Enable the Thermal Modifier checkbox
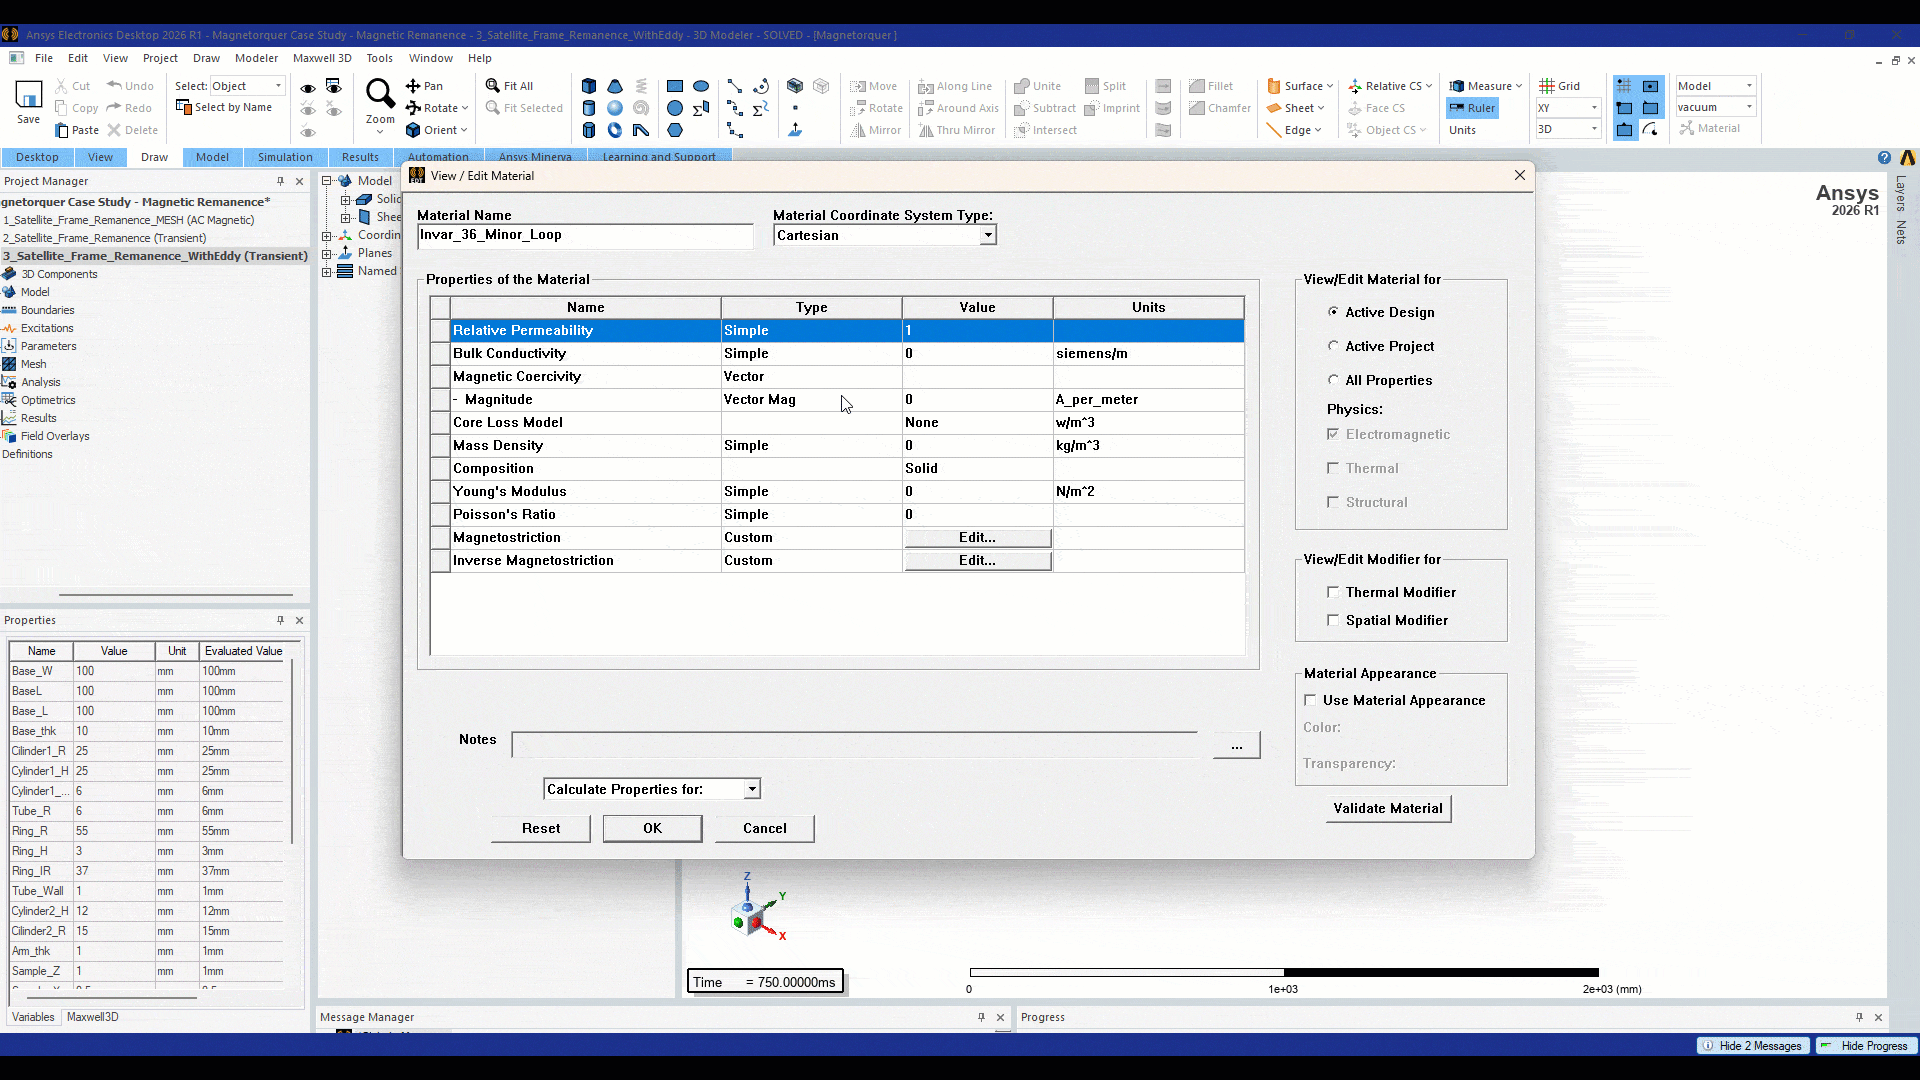The image size is (1920, 1080). 1333,592
